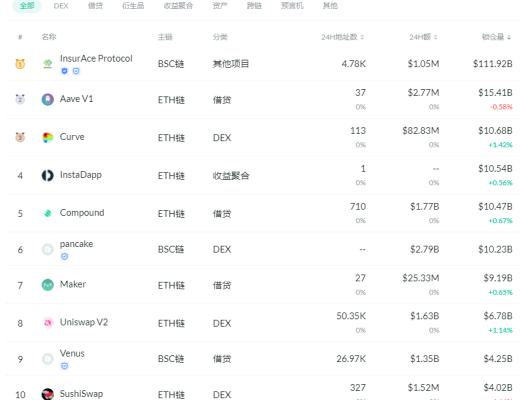Click the Venus placeholder logo icon
This screenshot has height=400, width=520.
(48, 359)
